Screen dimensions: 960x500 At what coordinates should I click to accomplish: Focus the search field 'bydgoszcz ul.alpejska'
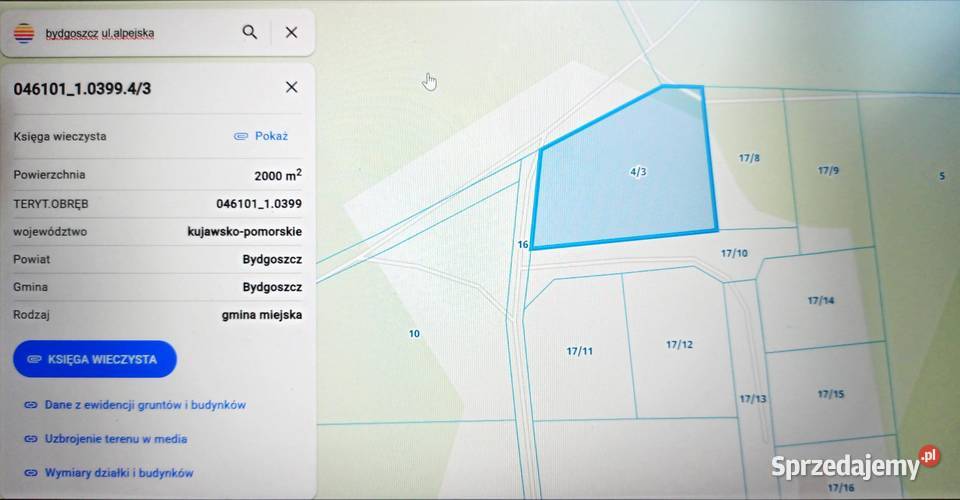click(x=100, y=33)
